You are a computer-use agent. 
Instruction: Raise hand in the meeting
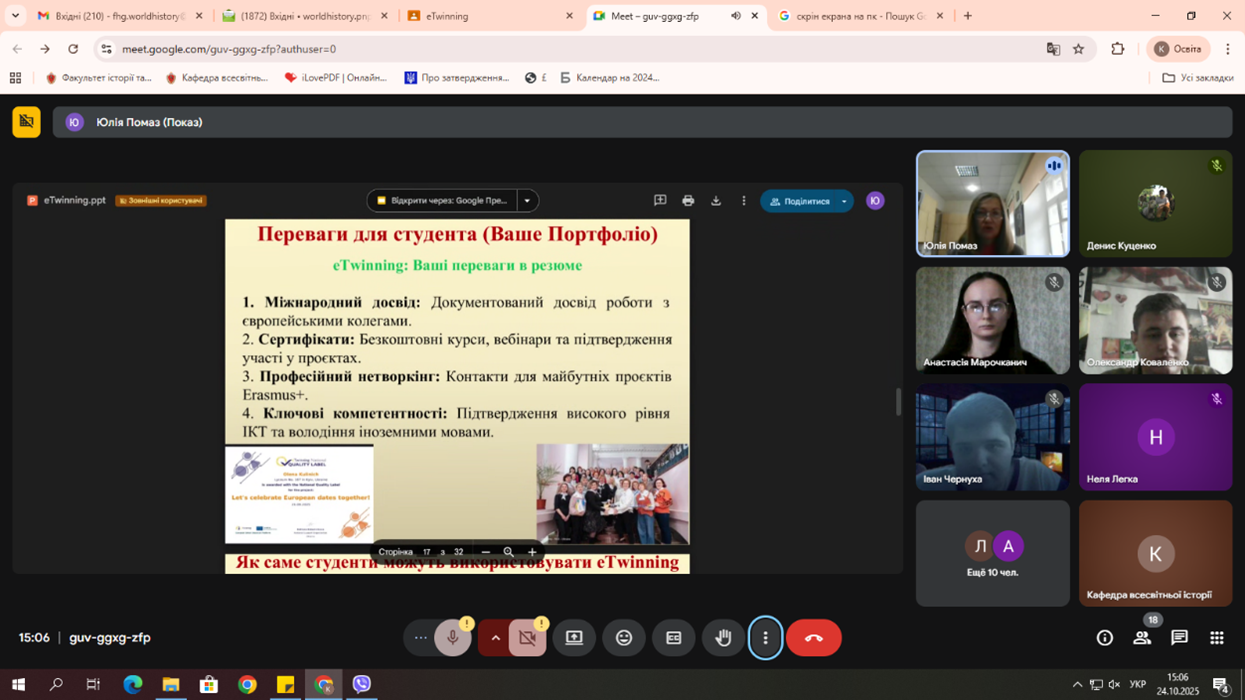(x=723, y=638)
